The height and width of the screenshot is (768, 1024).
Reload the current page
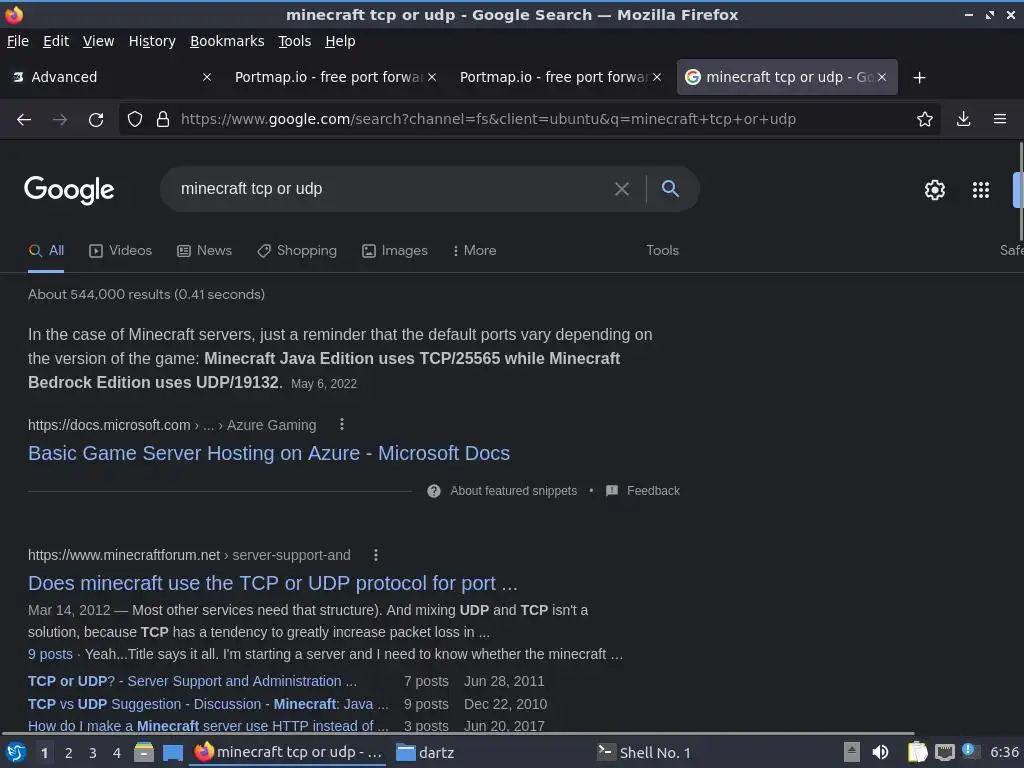[x=96, y=120]
